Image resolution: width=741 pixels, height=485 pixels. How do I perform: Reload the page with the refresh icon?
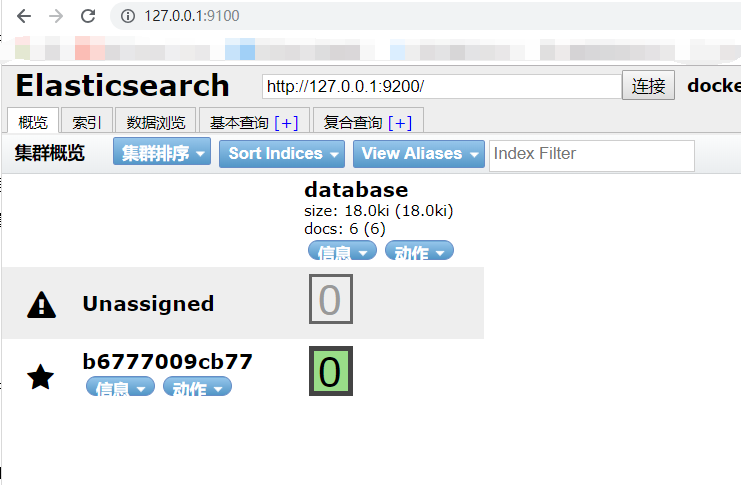click(88, 16)
